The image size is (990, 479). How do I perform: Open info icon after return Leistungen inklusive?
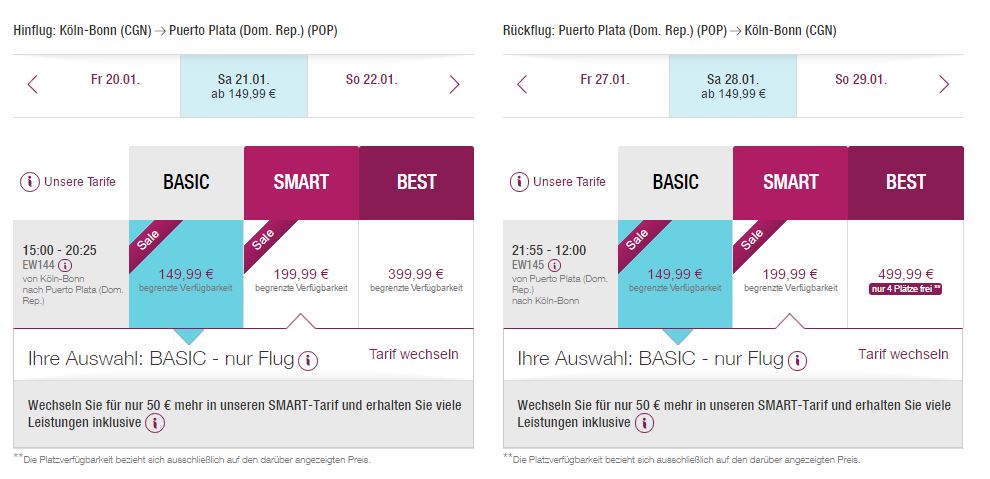[x=644, y=423]
